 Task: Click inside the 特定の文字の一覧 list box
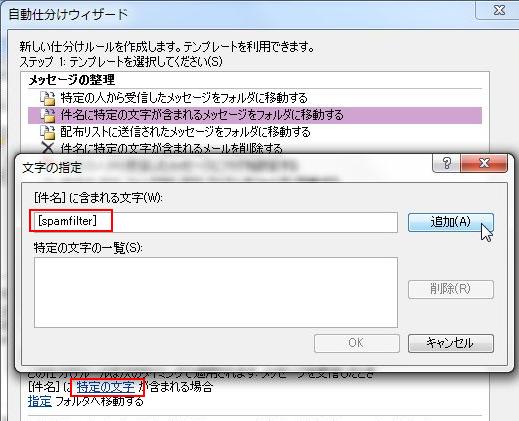(x=216, y=292)
